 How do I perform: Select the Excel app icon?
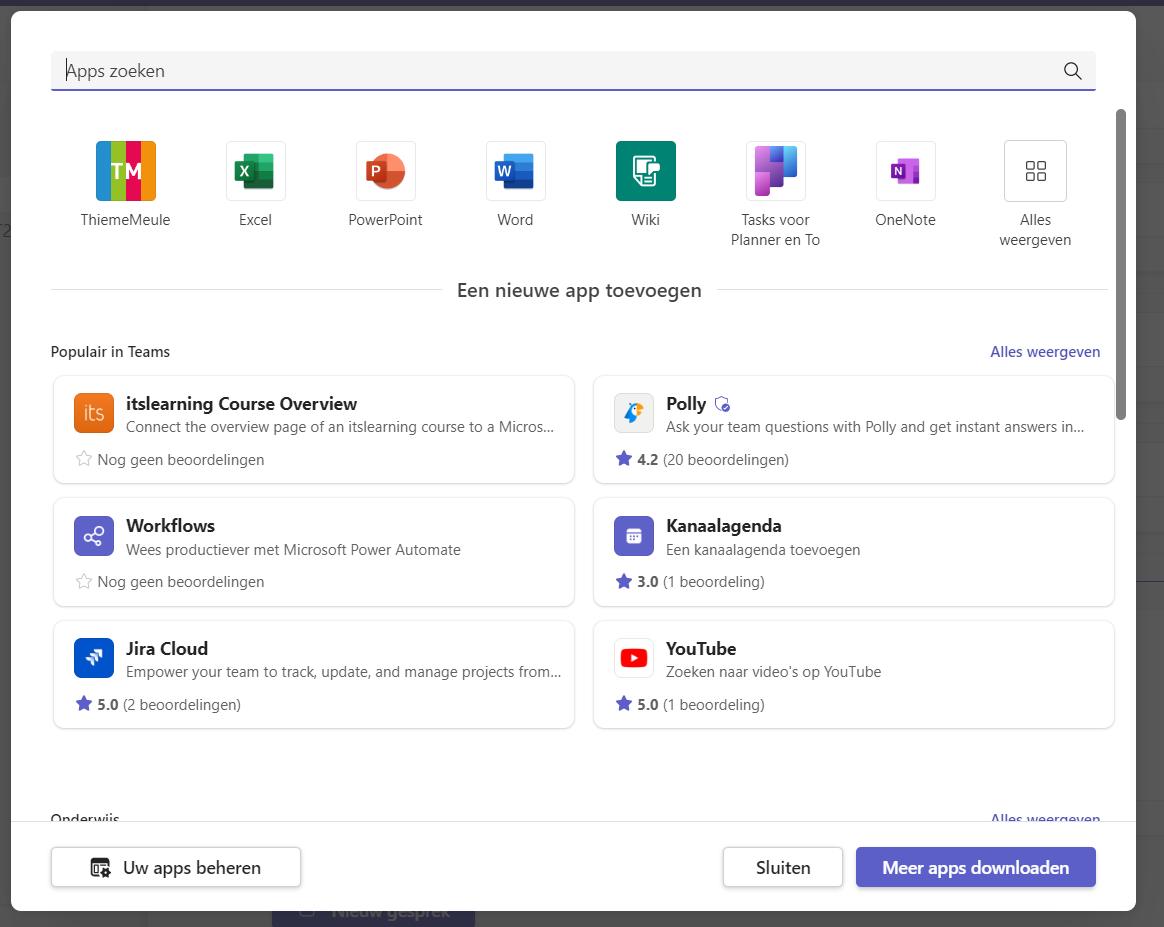tap(255, 171)
